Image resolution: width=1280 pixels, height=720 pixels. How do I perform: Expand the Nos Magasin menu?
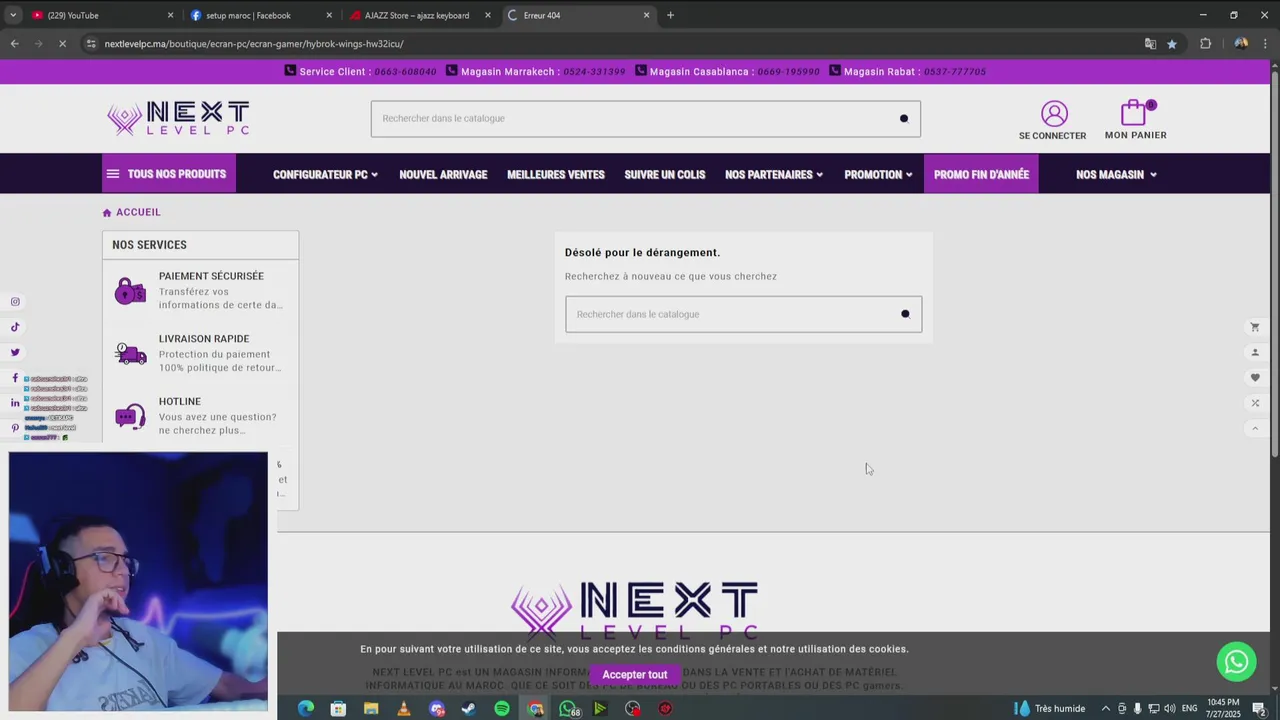click(x=1116, y=175)
